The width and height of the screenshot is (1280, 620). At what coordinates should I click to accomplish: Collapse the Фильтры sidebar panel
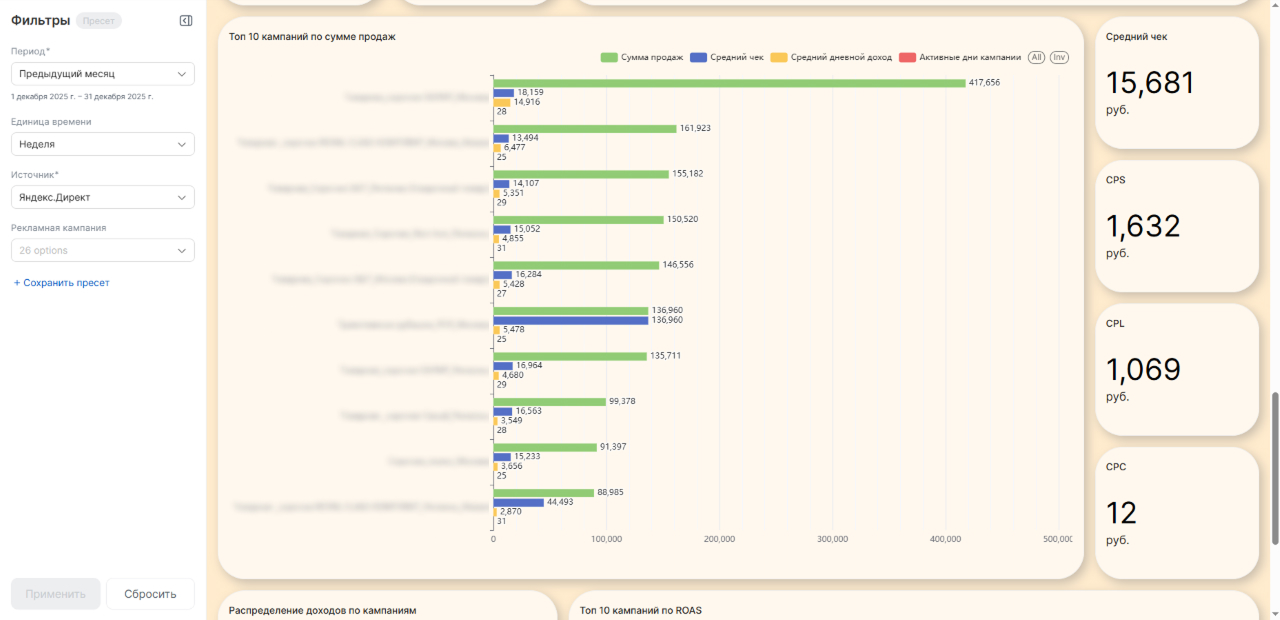pyautogui.click(x=186, y=20)
